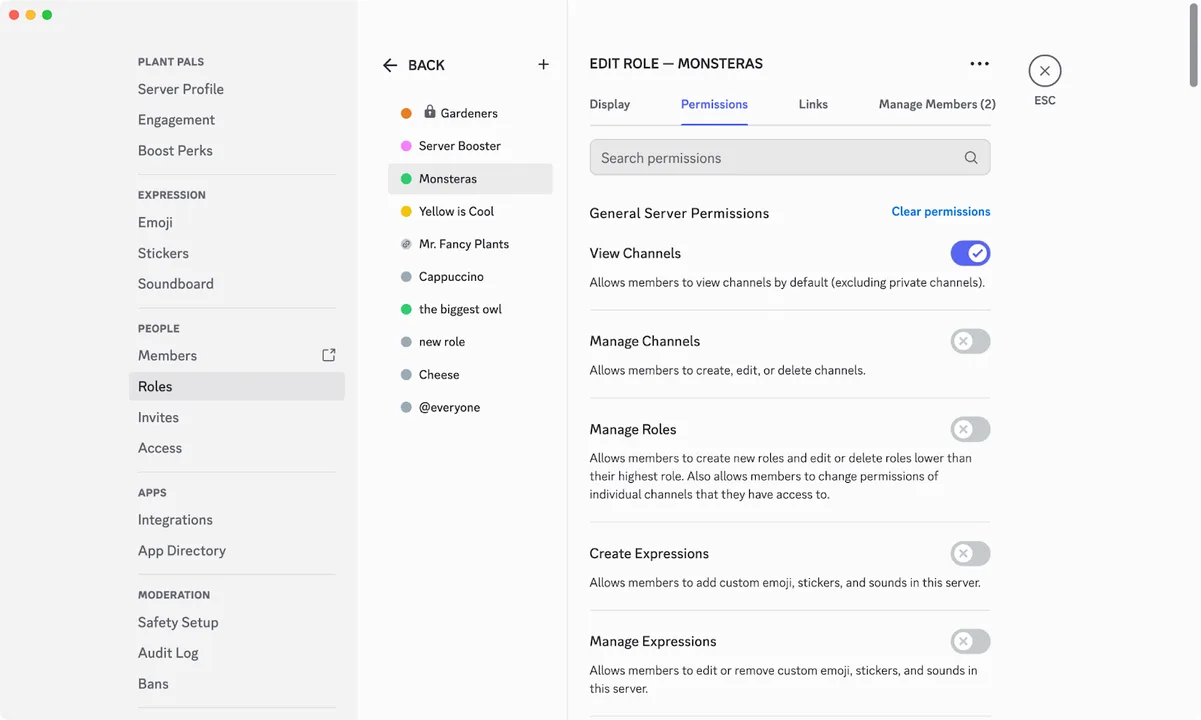This screenshot has height=720, width=1201.
Task: Focus the Search permissions field
Action: pyautogui.click(x=790, y=158)
